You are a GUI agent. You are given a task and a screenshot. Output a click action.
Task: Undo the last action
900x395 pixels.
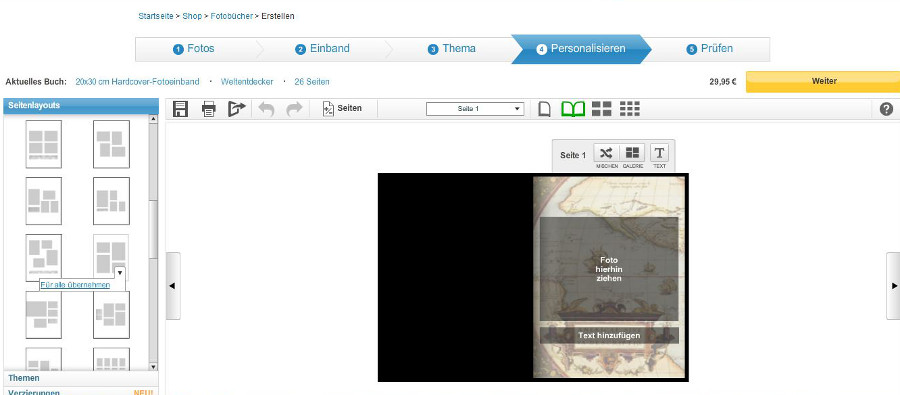(x=266, y=109)
